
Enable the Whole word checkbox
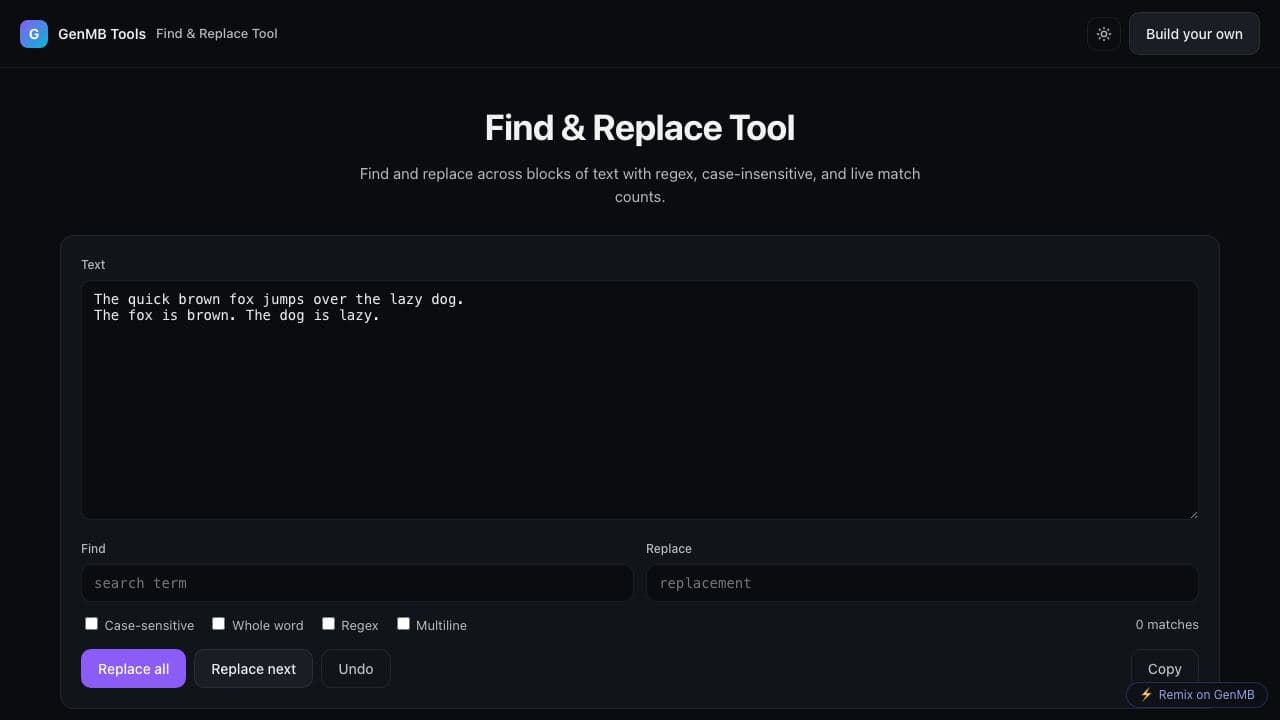(x=218, y=623)
